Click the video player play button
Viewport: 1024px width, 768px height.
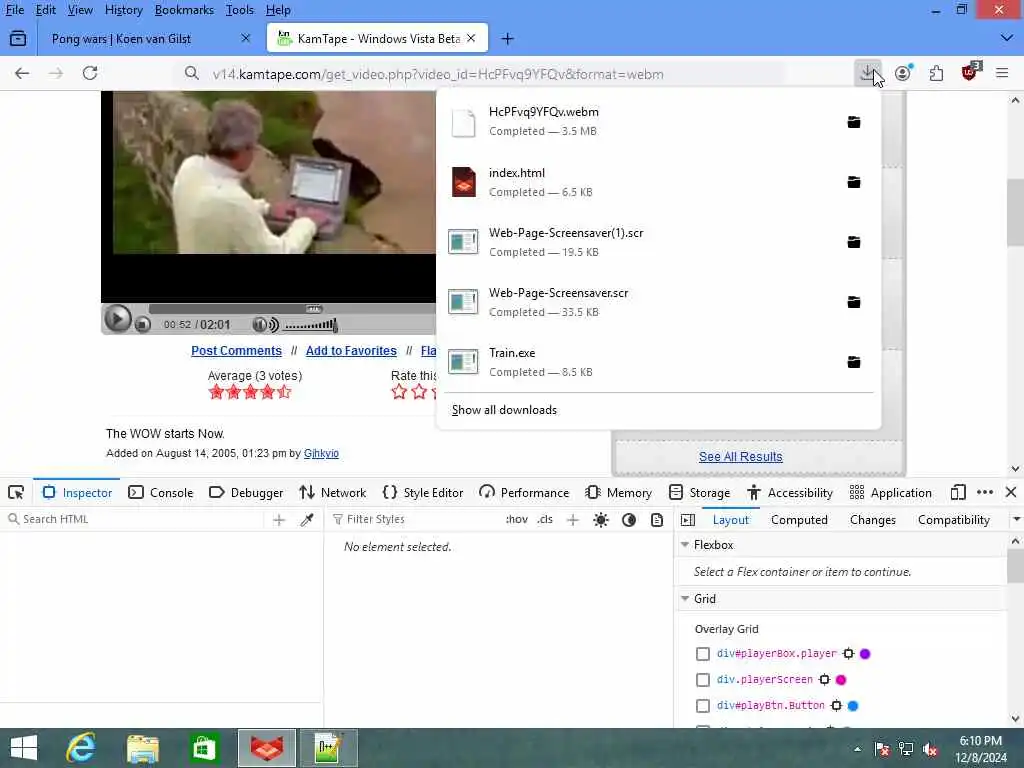click(x=118, y=319)
